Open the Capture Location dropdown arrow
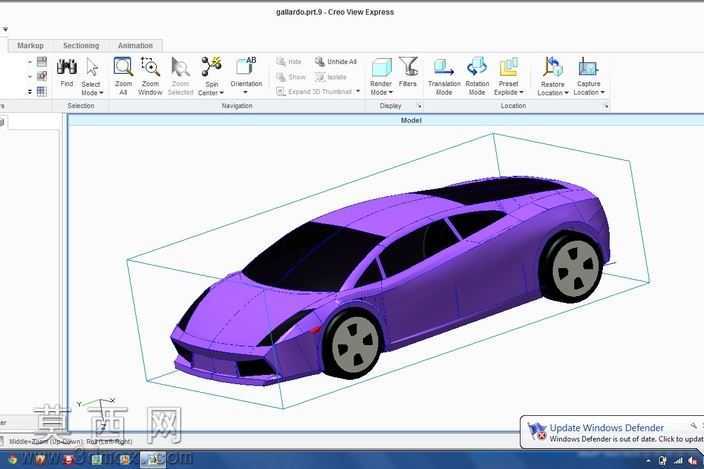 coord(603,92)
